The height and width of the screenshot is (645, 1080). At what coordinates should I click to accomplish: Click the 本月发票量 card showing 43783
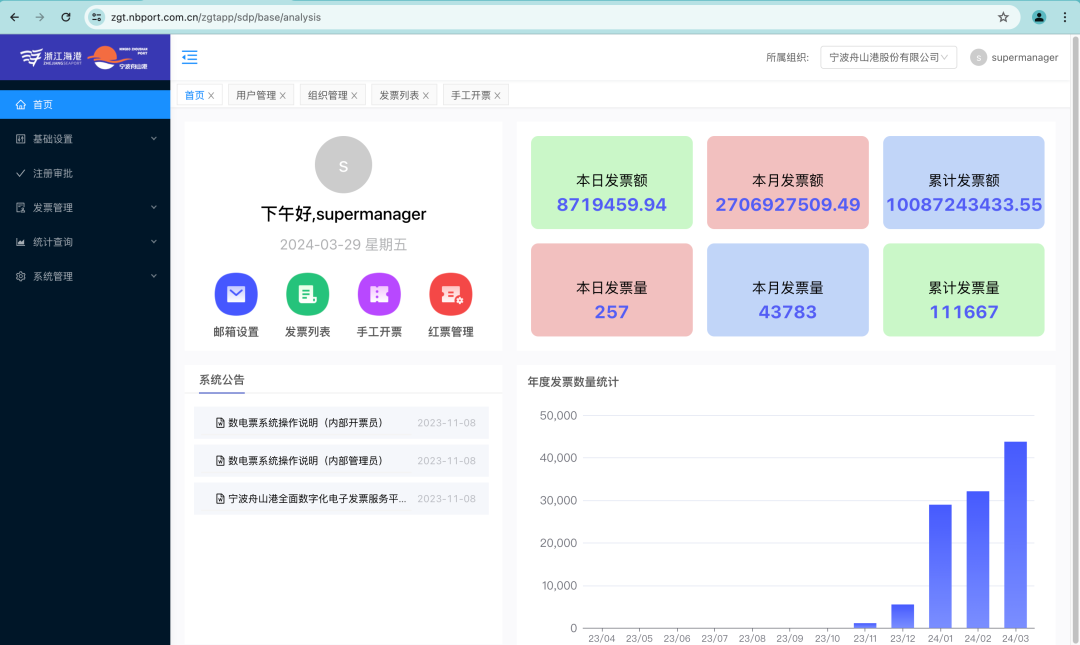pyautogui.click(x=788, y=290)
